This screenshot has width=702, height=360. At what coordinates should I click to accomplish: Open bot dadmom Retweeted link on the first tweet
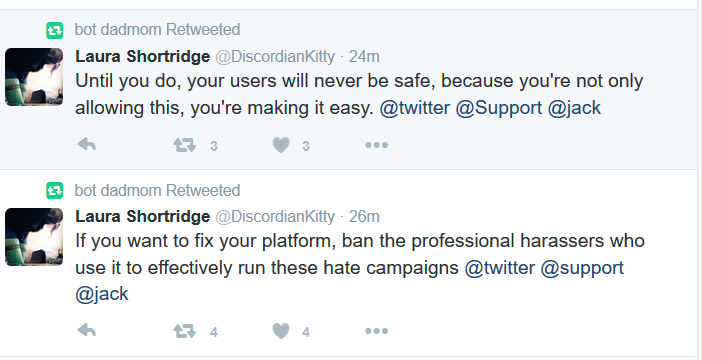157,30
